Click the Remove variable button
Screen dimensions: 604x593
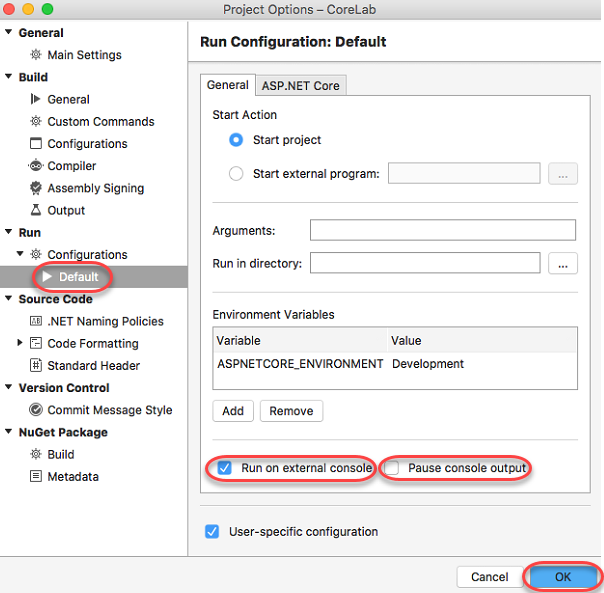(x=291, y=411)
